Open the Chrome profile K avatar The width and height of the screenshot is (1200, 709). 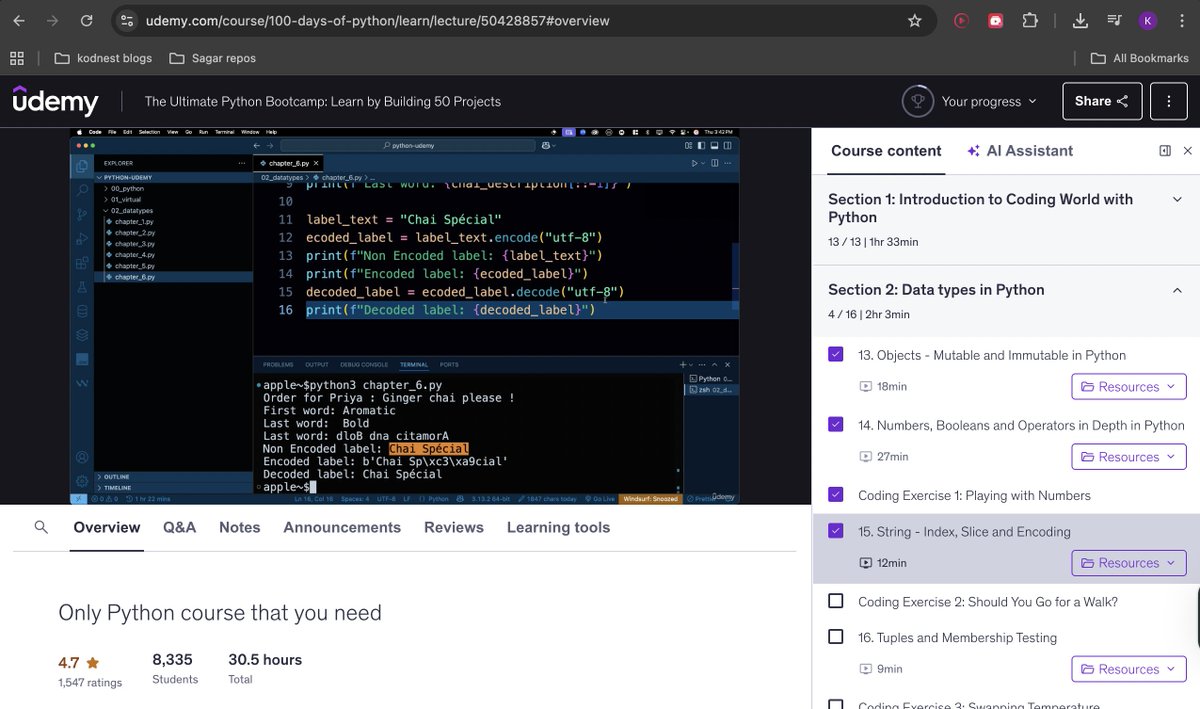pos(1148,20)
